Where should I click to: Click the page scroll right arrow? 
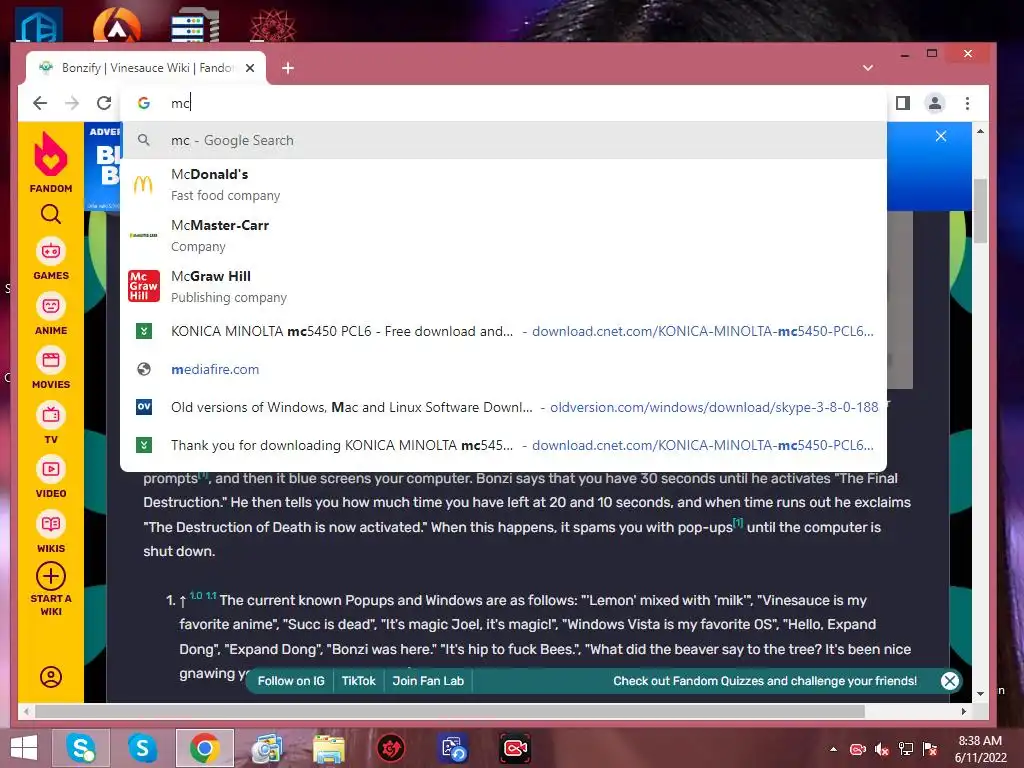[964, 711]
